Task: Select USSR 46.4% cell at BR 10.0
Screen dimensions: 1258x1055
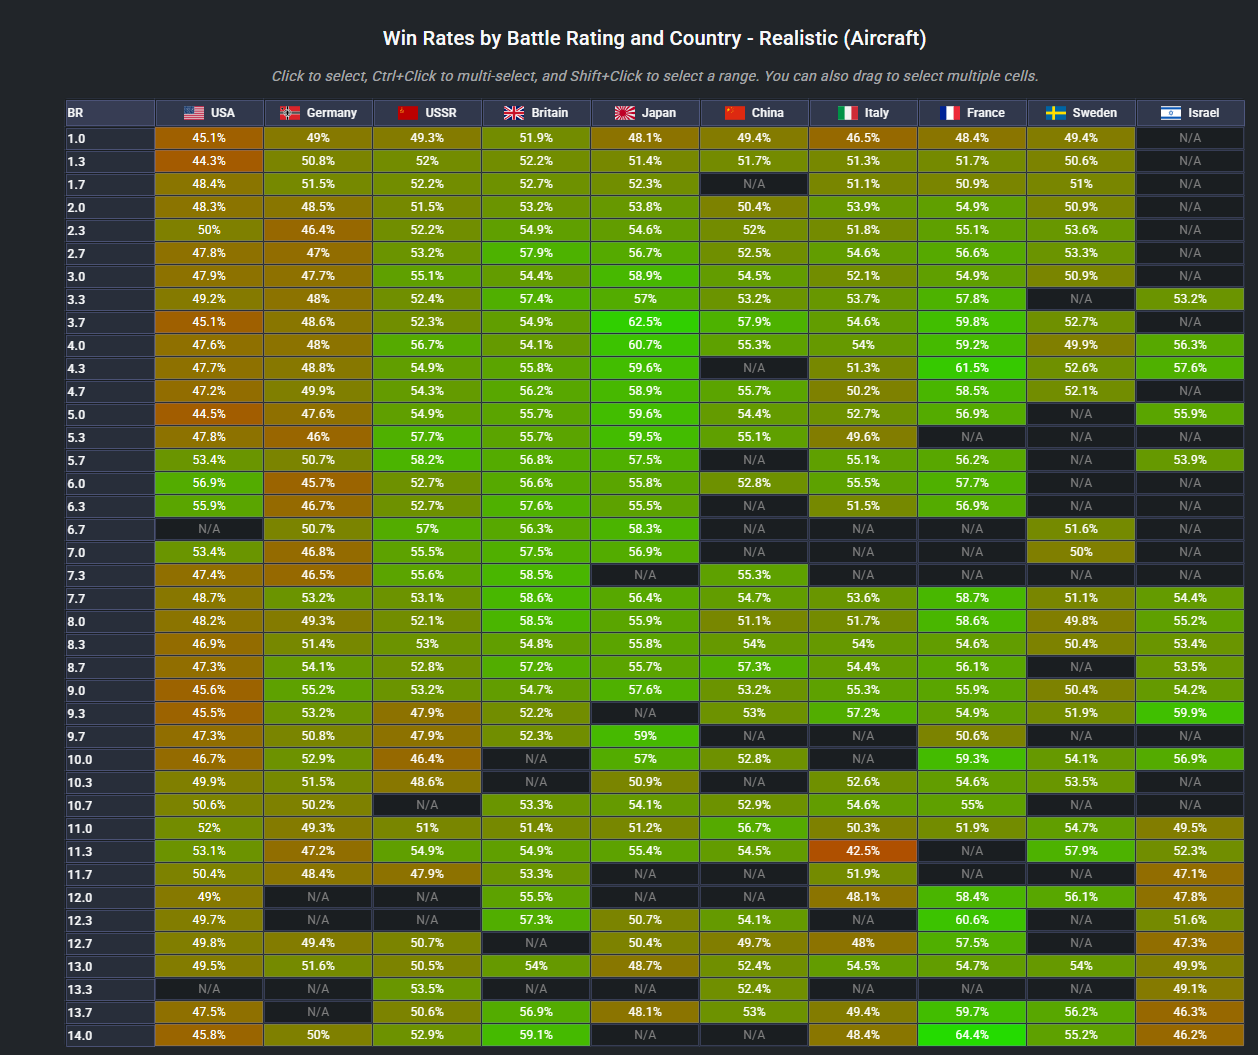Action: click(427, 759)
